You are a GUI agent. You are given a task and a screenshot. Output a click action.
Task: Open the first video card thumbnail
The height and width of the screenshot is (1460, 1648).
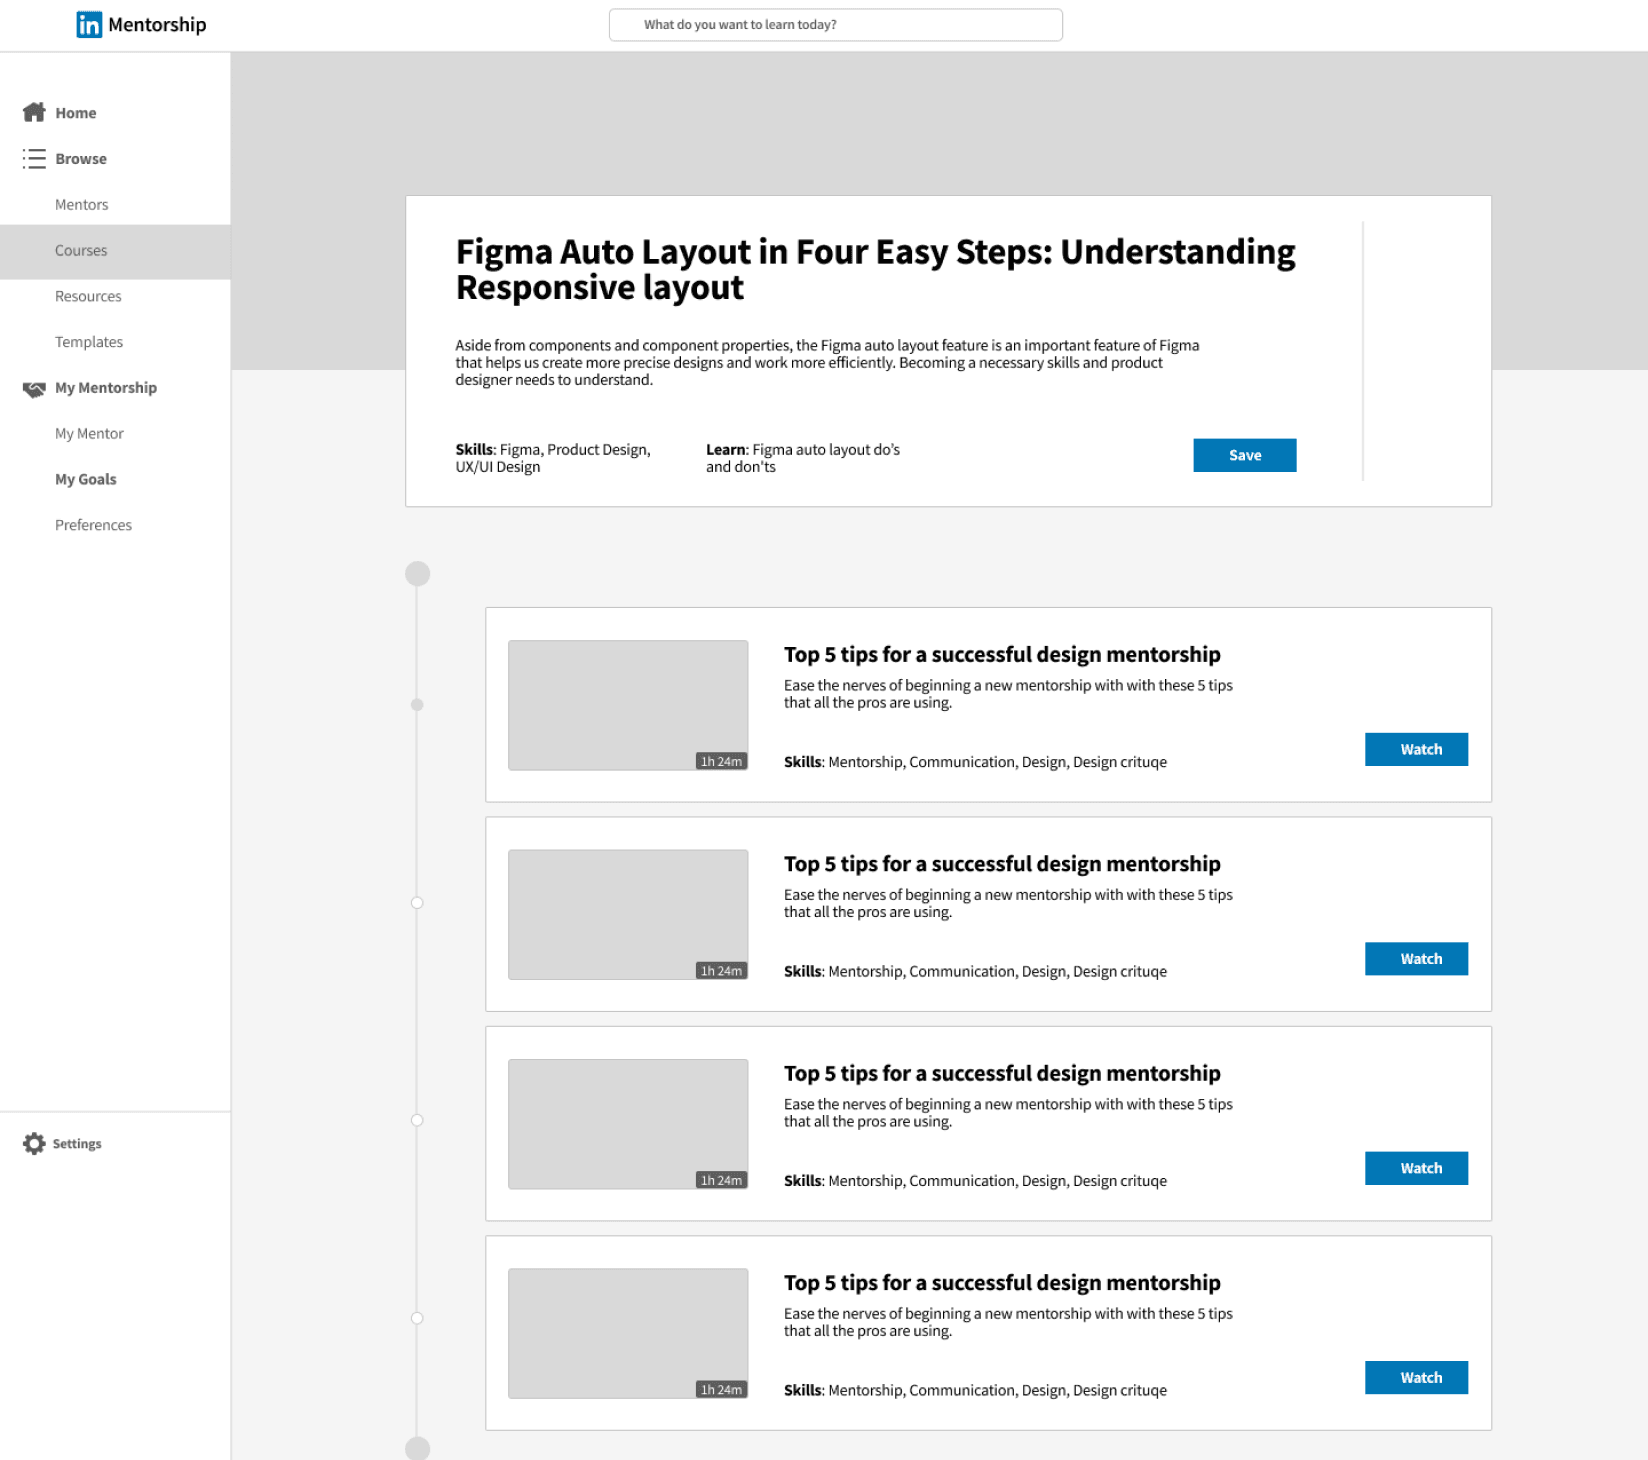pyautogui.click(x=628, y=705)
